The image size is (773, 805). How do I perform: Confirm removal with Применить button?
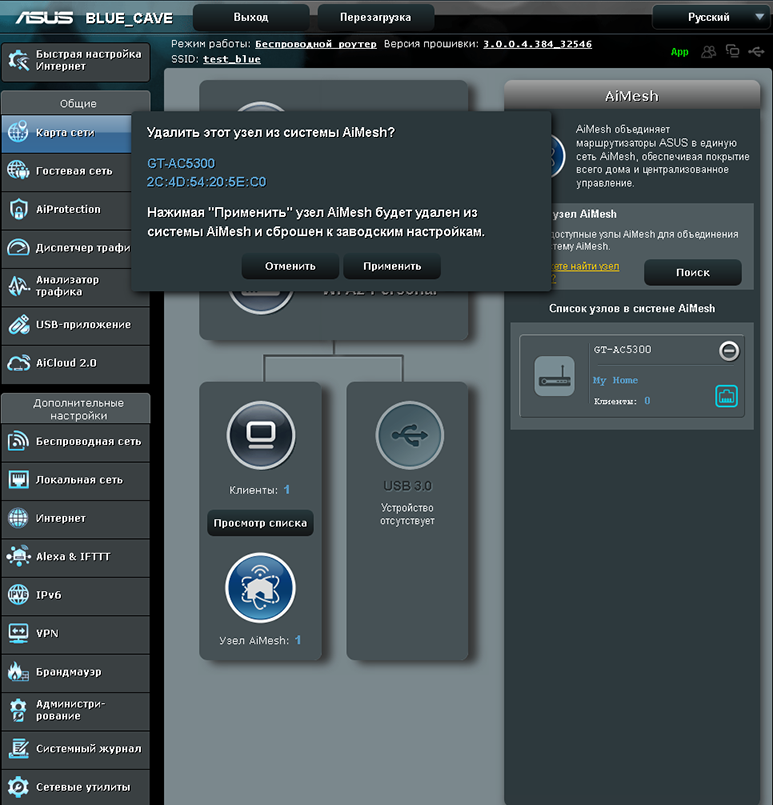point(392,266)
